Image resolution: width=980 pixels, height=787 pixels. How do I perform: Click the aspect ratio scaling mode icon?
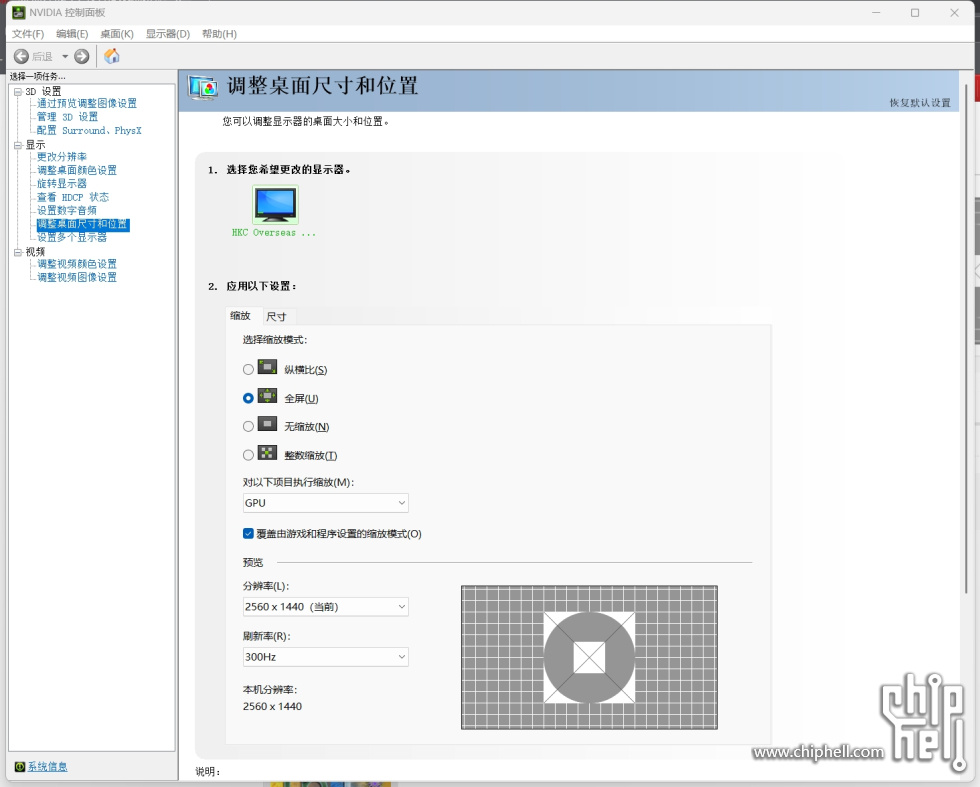point(268,367)
